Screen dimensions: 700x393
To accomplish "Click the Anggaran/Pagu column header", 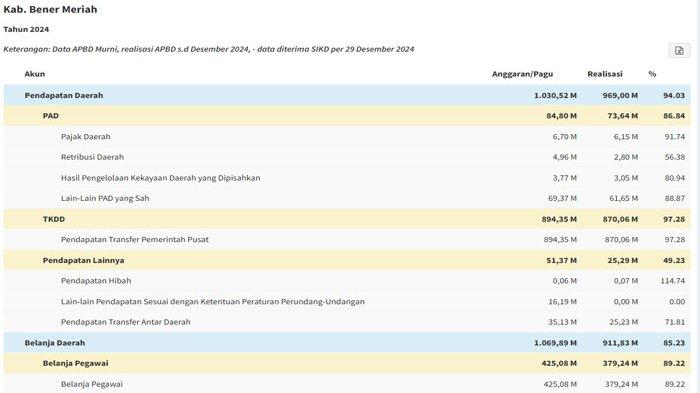I will coord(522,74).
